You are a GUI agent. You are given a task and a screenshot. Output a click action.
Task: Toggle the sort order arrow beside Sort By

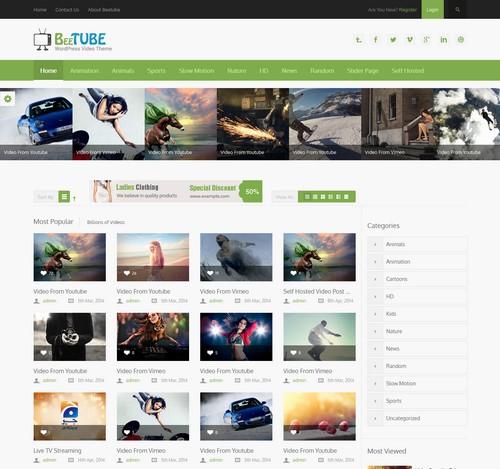(x=74, y=198)
